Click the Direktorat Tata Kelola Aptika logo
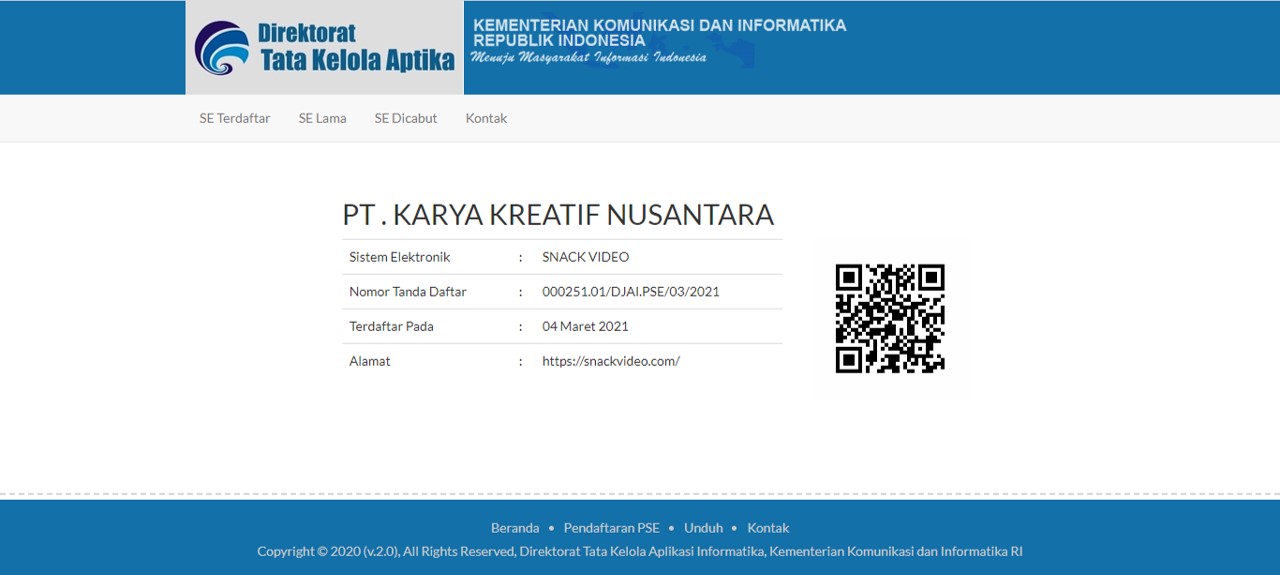Viewport: 1280px width, 575px height. tap(324, 48)
